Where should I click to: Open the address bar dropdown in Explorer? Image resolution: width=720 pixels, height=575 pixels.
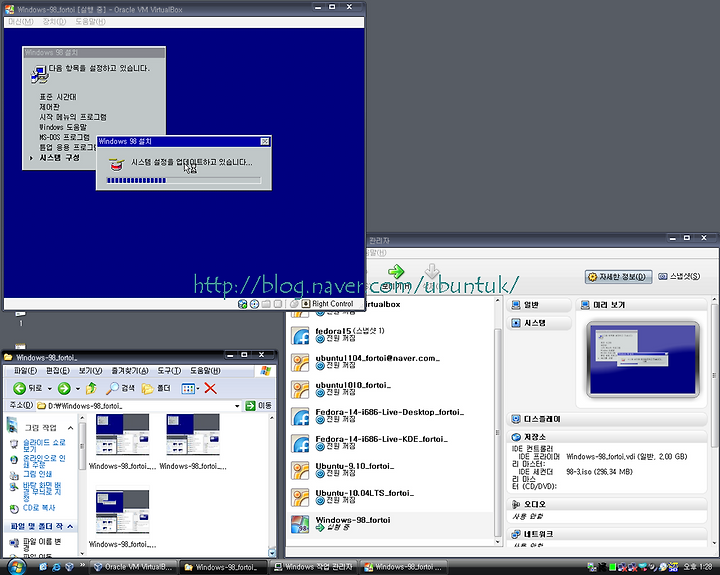(x=237, y=406)
